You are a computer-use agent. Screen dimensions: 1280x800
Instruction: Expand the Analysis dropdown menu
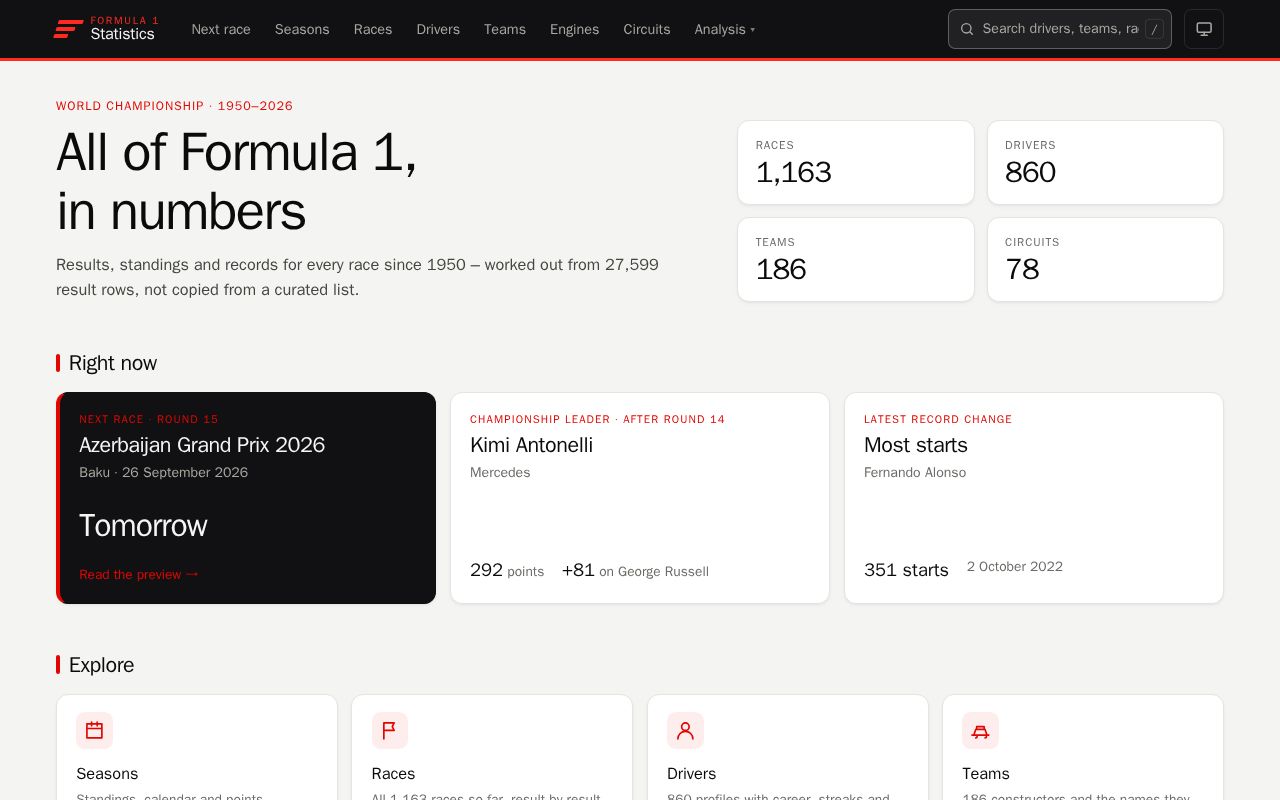(725, 29)
